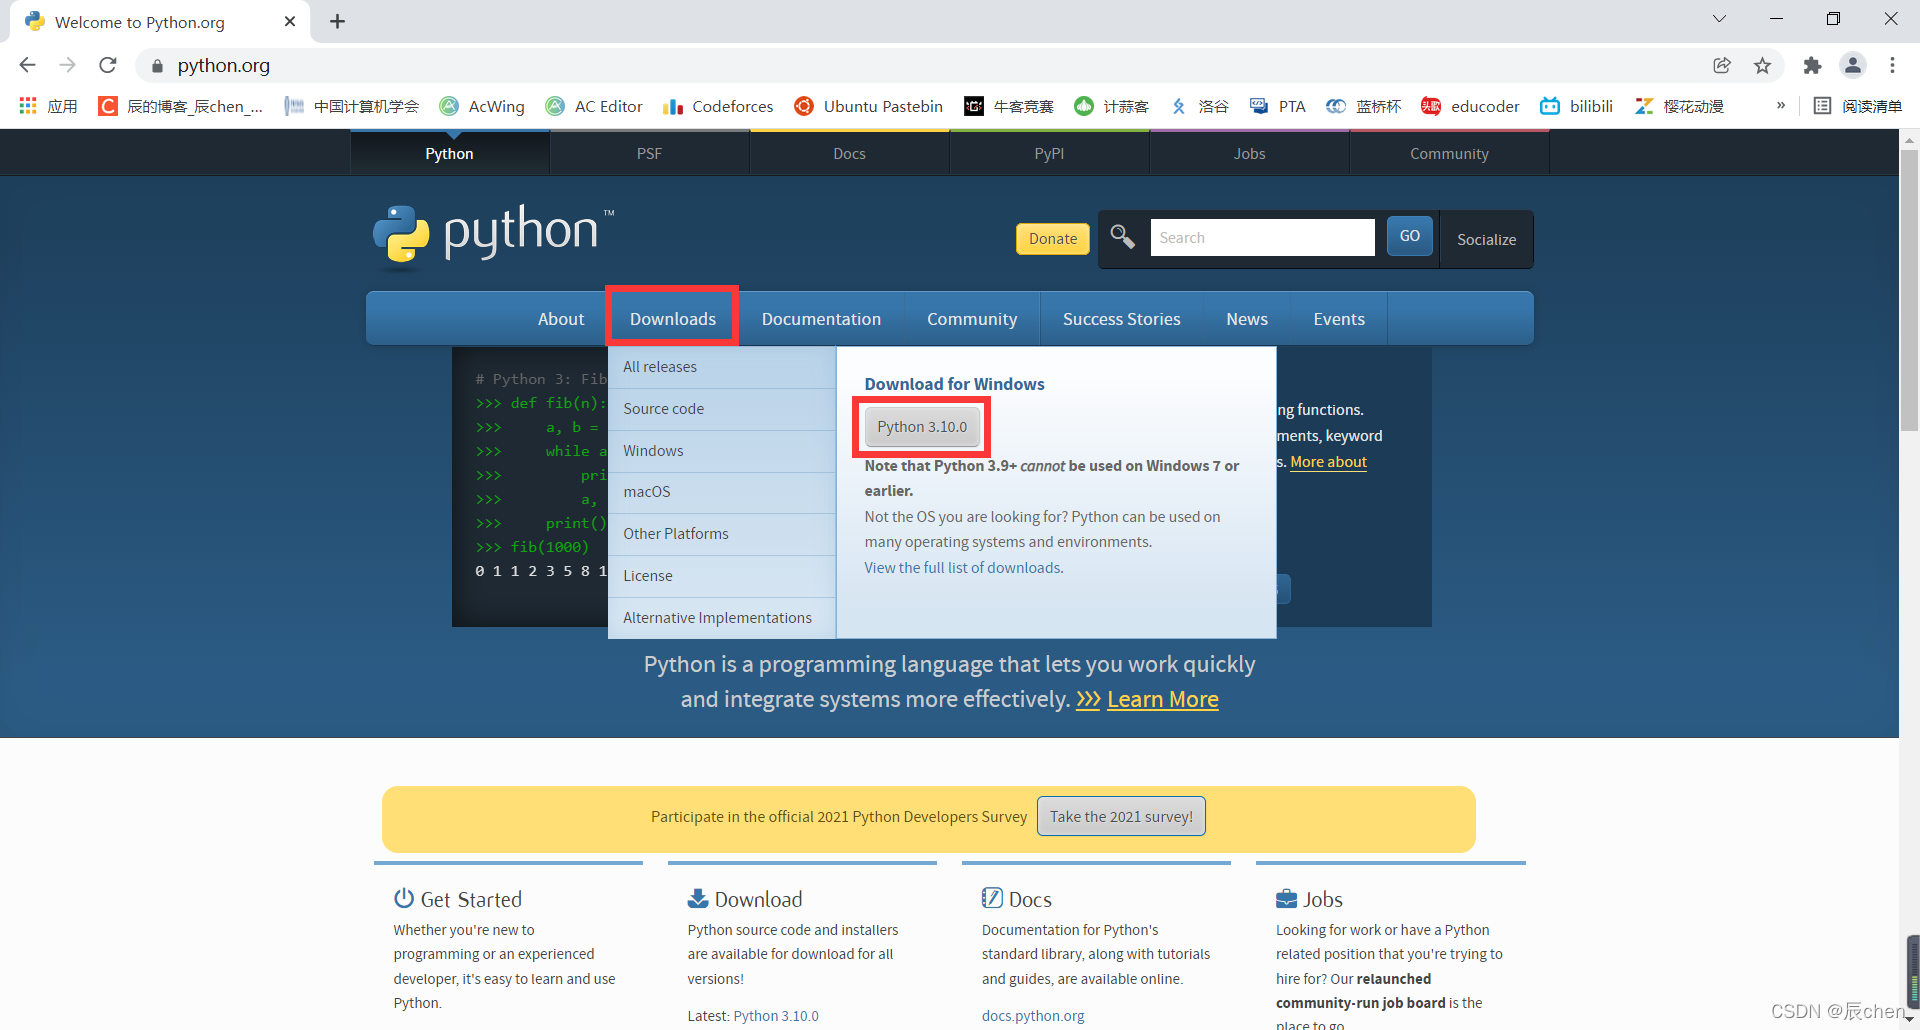
Task: Click the share page icon in address bar
Action: (x=1722, y=65)
